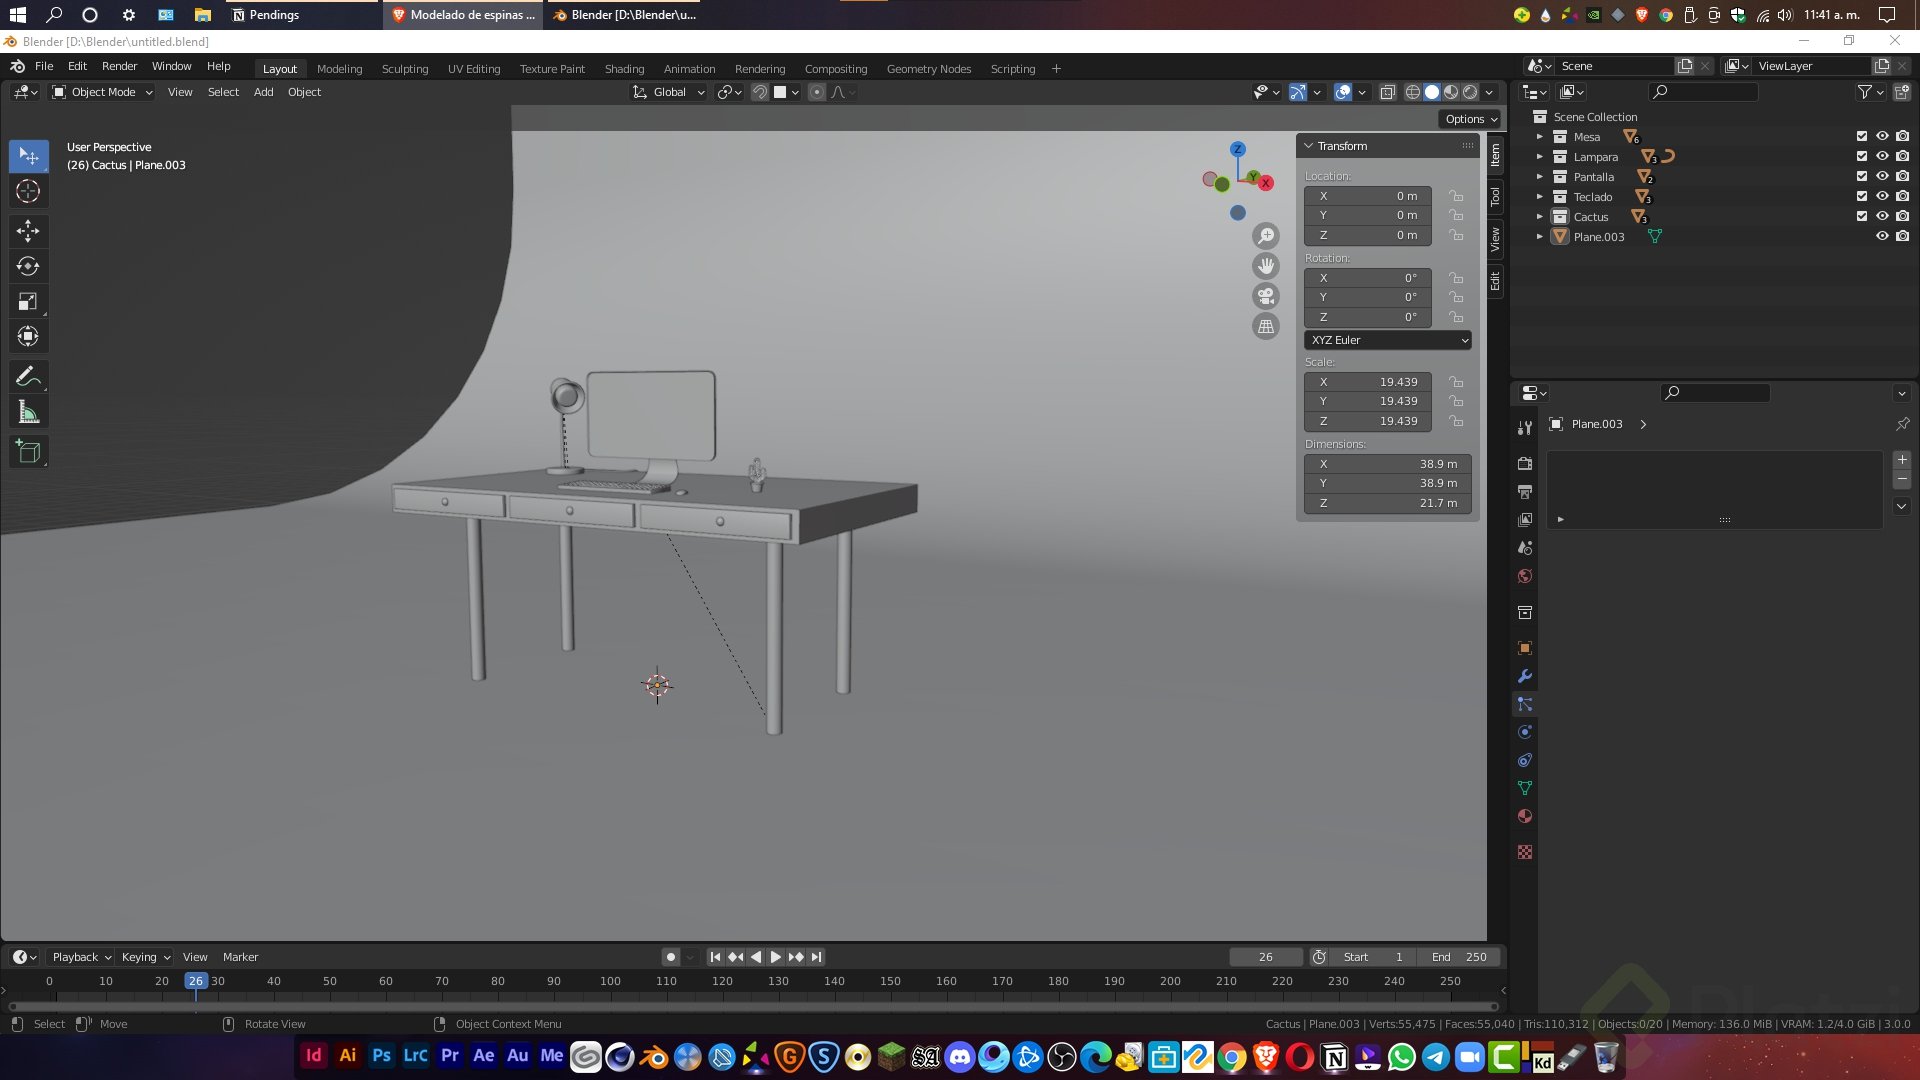Select the Rotate tool
This screenshot has width=1920, height=1080.
coord(28,266)
